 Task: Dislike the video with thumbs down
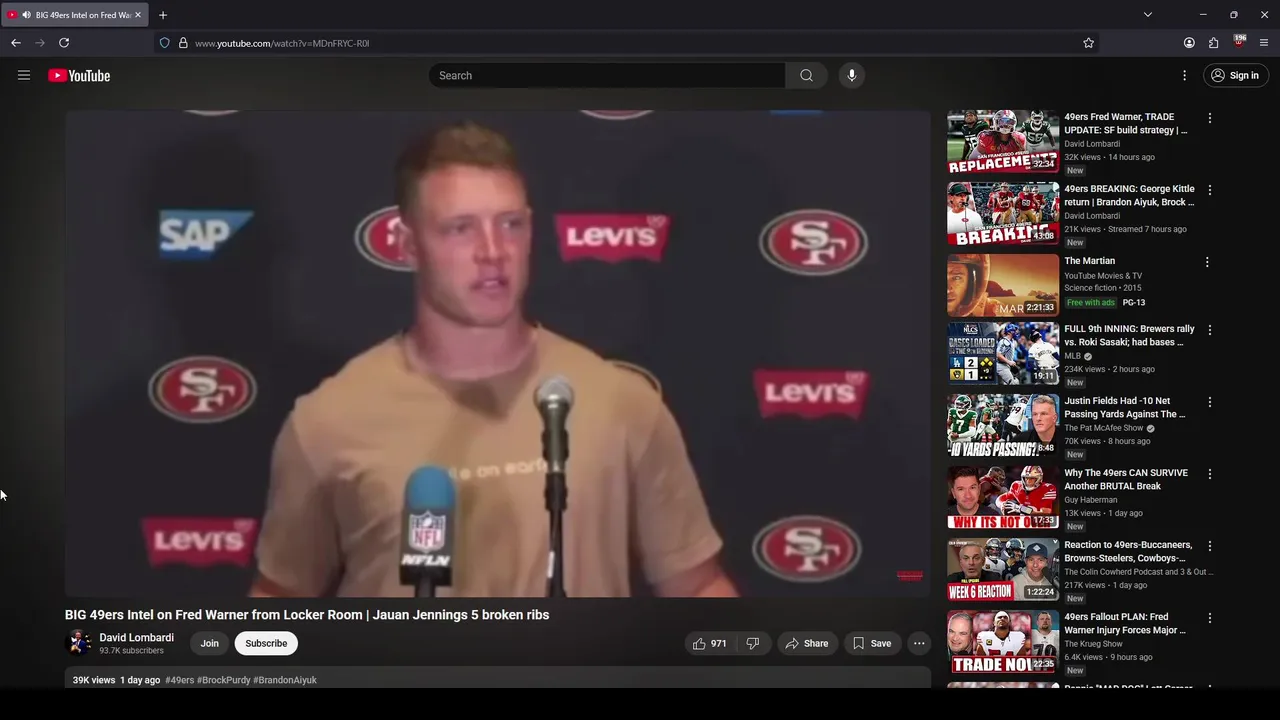point(753,643)
